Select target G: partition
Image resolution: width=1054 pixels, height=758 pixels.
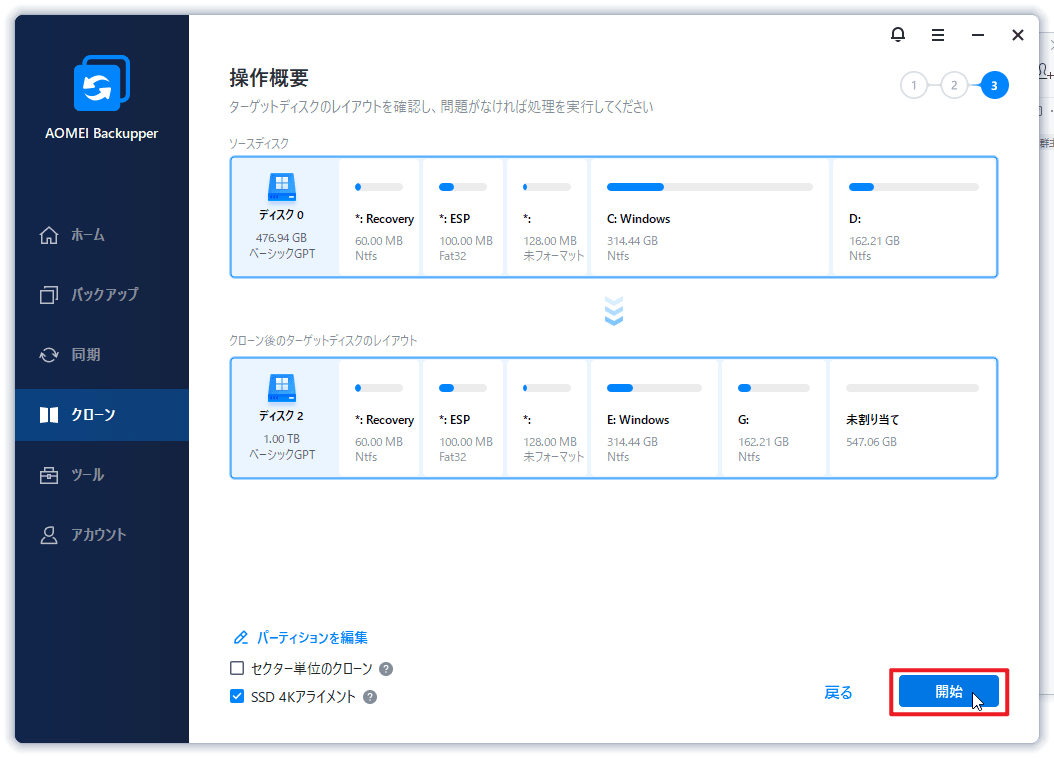coord(774,418)
